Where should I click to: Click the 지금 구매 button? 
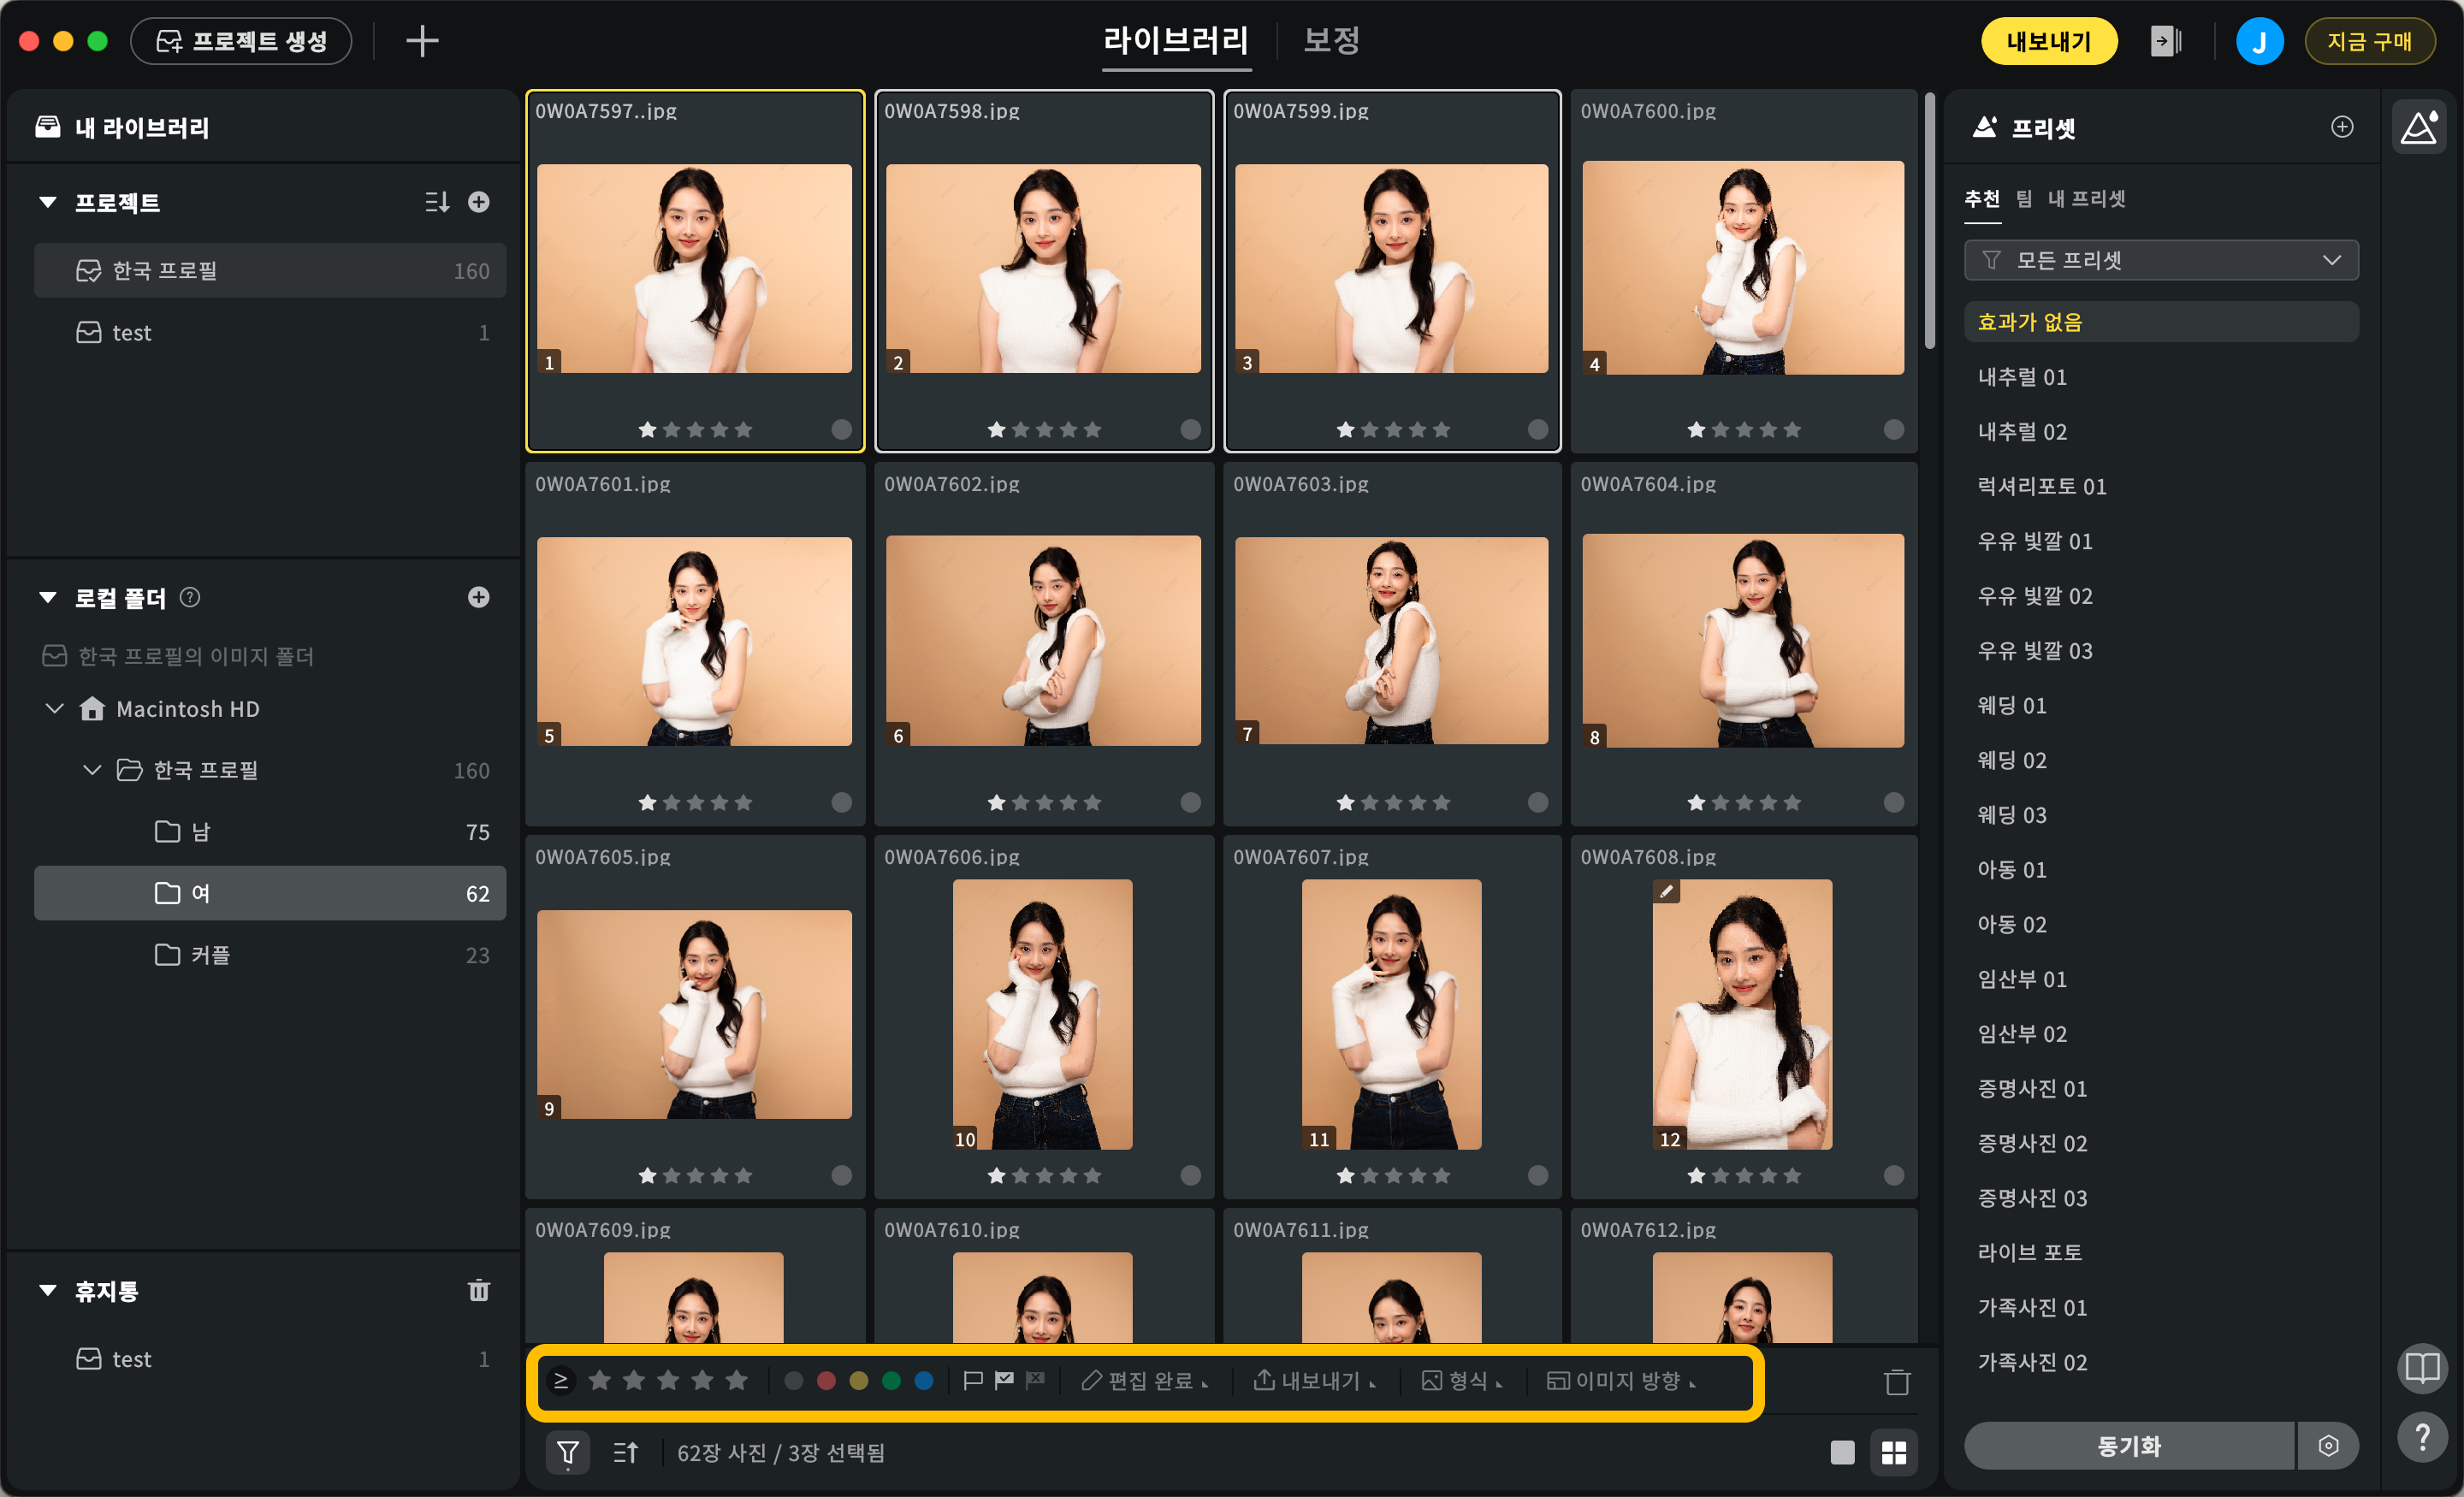click(2368, 41)
